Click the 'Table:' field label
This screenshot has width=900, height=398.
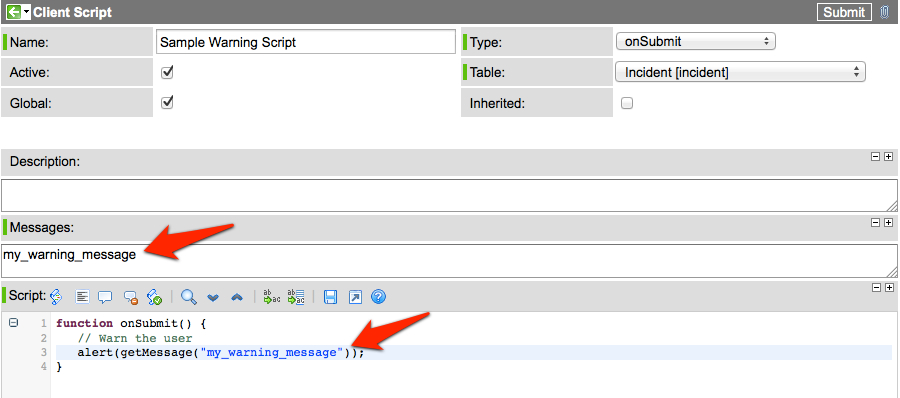[488, 72]
